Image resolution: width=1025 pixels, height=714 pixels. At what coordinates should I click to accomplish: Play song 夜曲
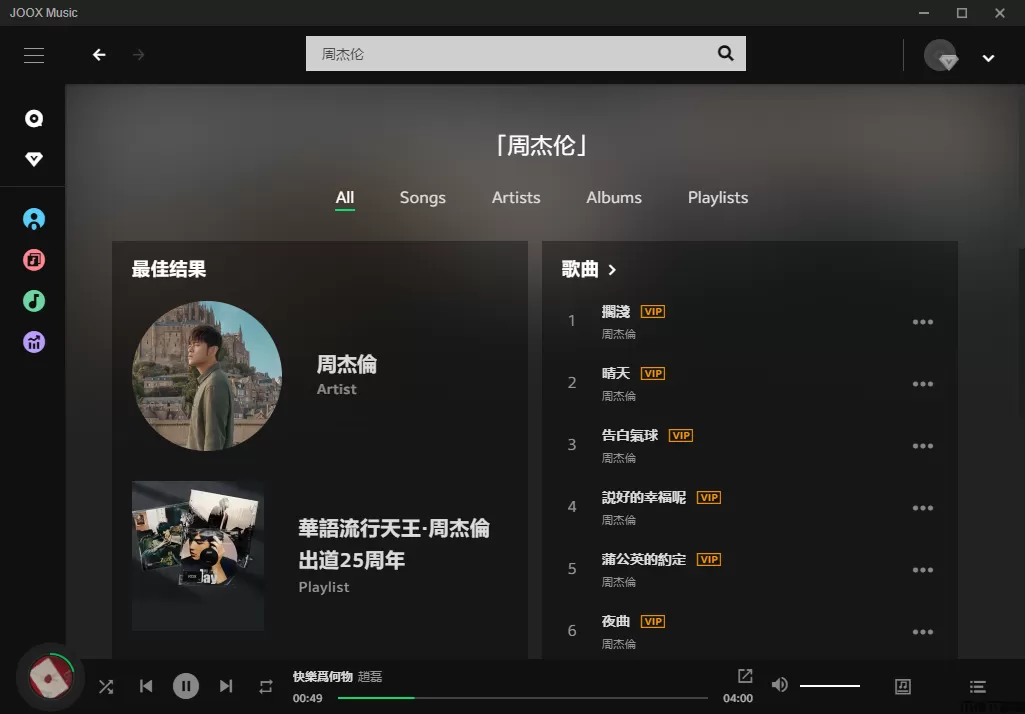pyautogui.click(x=616, y=621)
